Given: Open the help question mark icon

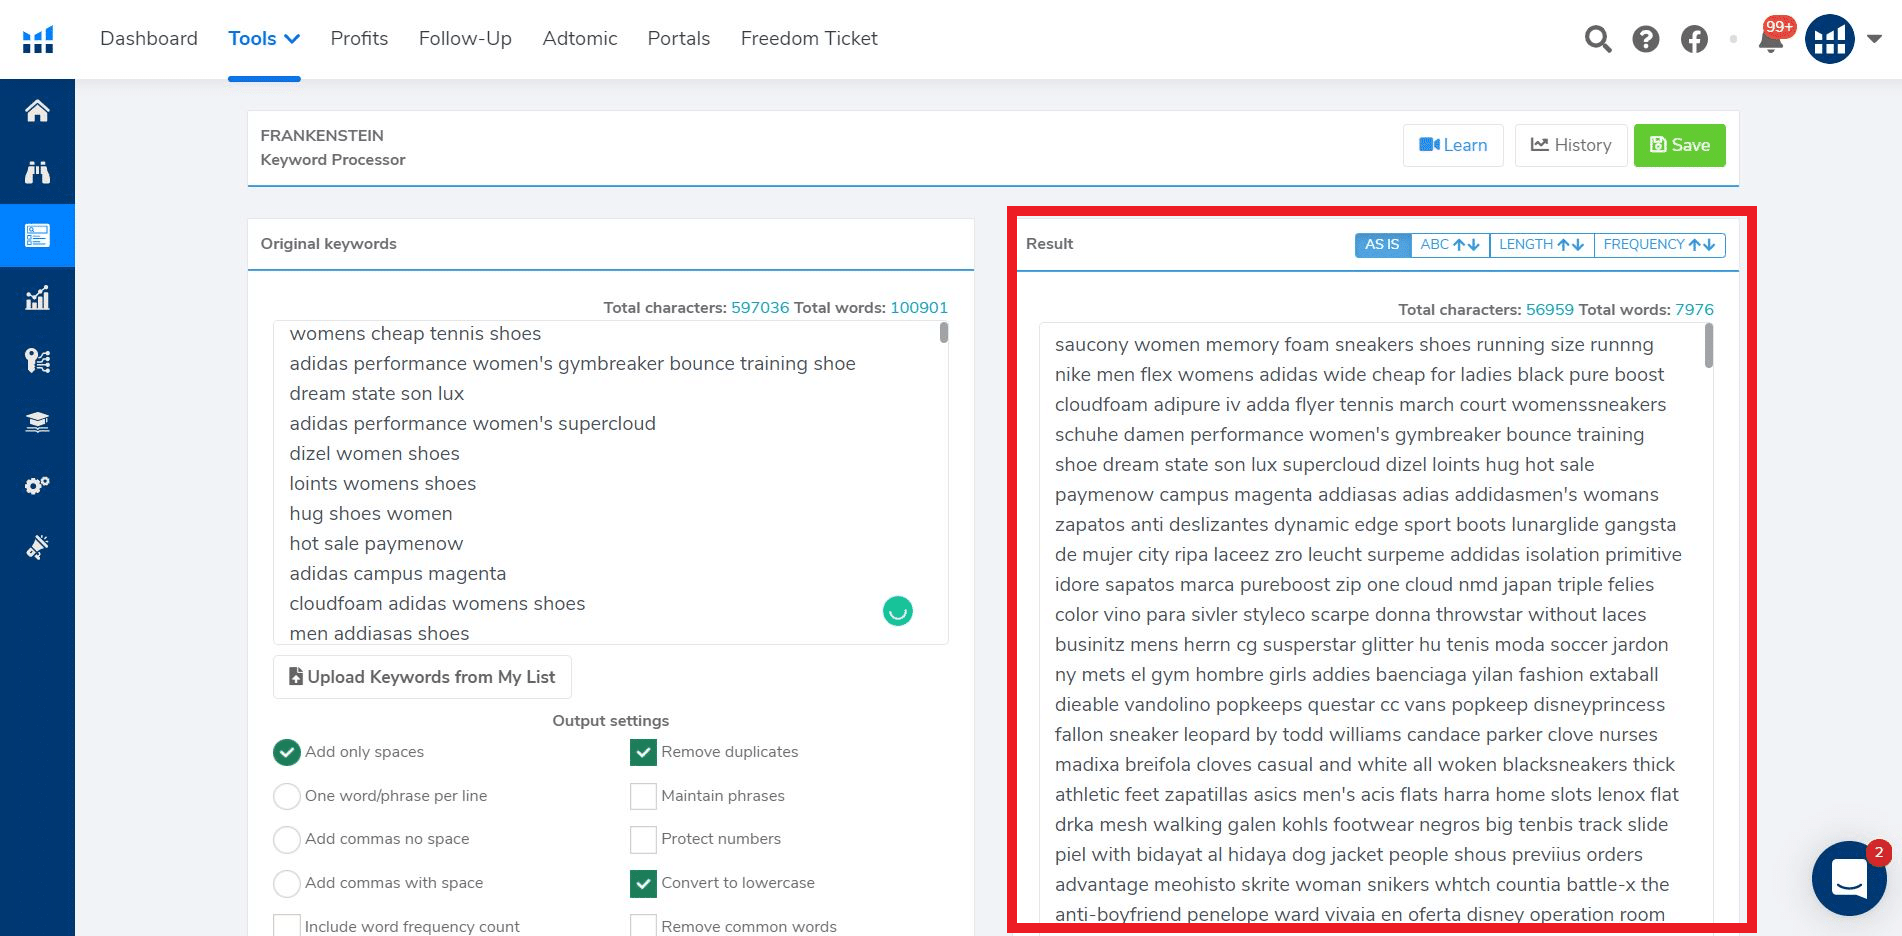Looking at the screenshot, I should click(1646, 39).
